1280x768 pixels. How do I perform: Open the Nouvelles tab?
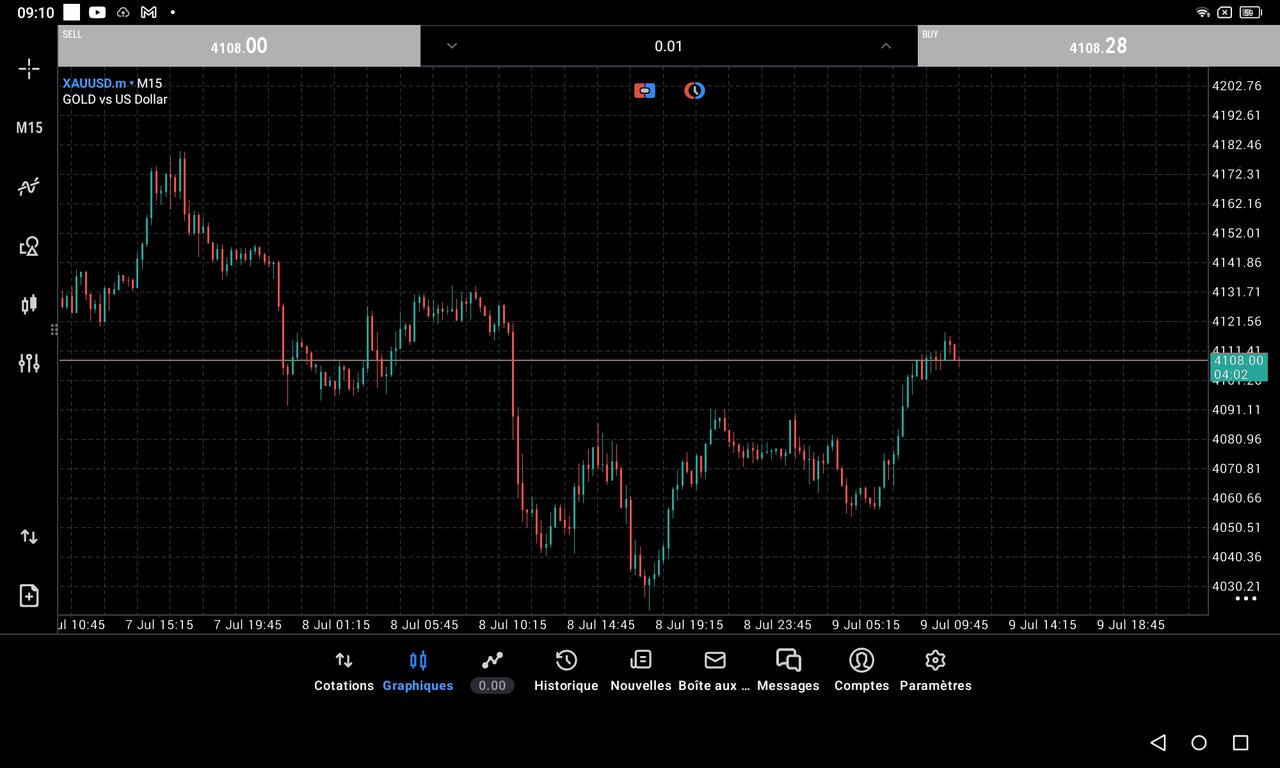[641, 672]
